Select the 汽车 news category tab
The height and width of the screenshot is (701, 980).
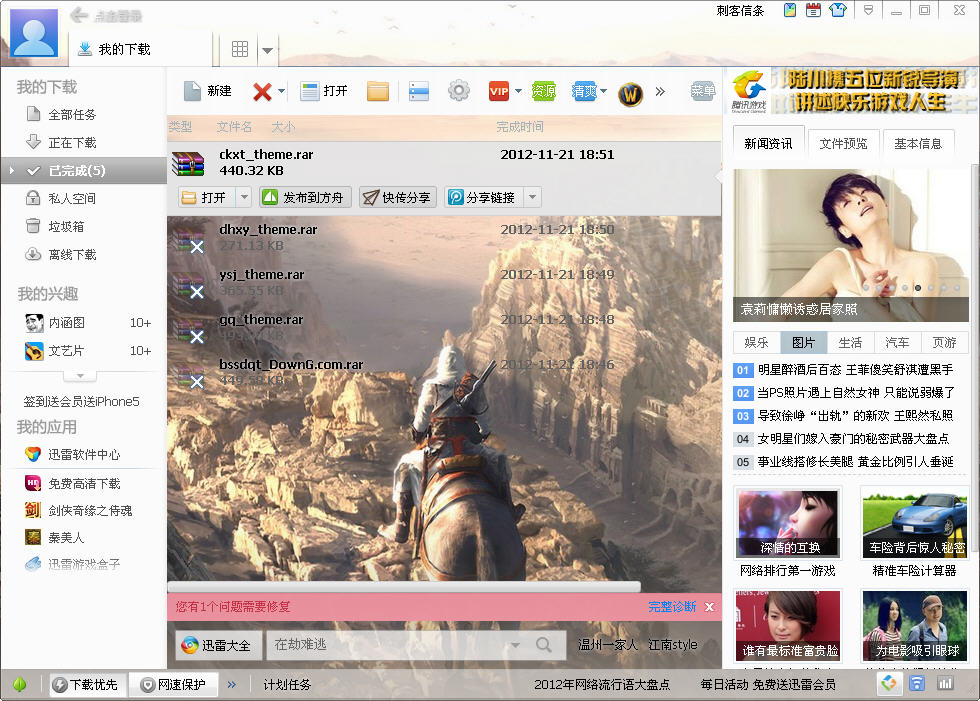pos(897,342)
